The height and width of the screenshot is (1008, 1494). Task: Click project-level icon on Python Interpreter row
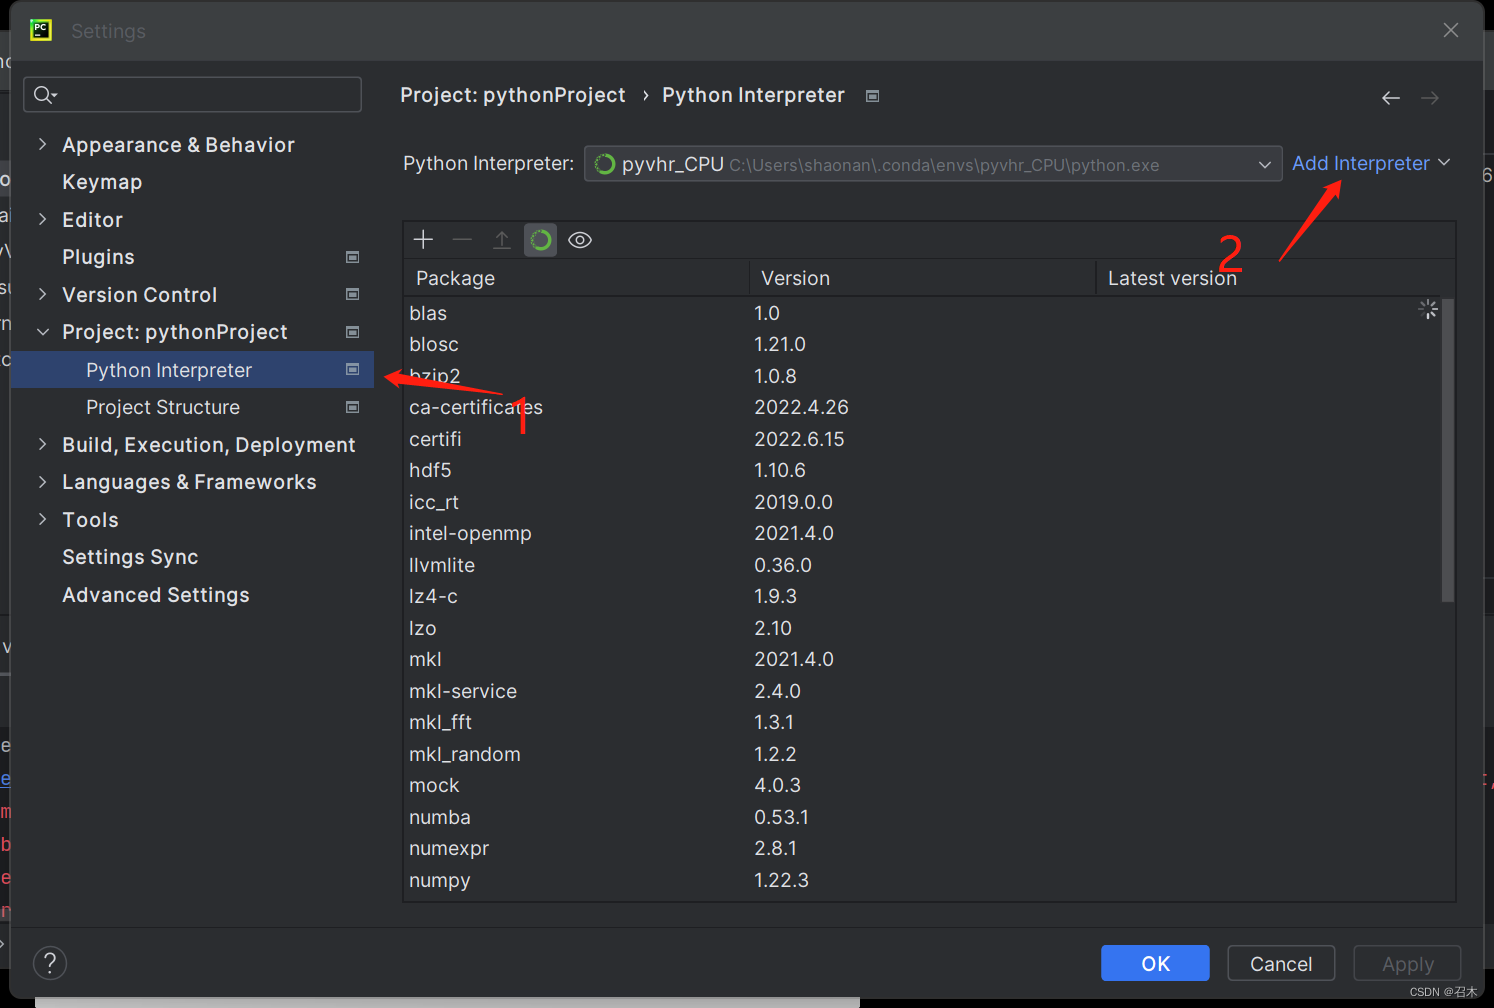352,369
